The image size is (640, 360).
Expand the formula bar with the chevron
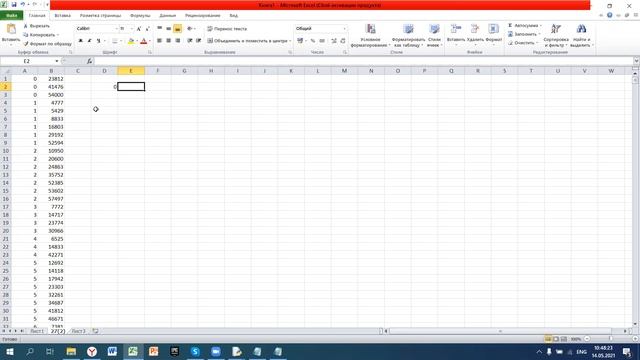[x=636, y=61]
